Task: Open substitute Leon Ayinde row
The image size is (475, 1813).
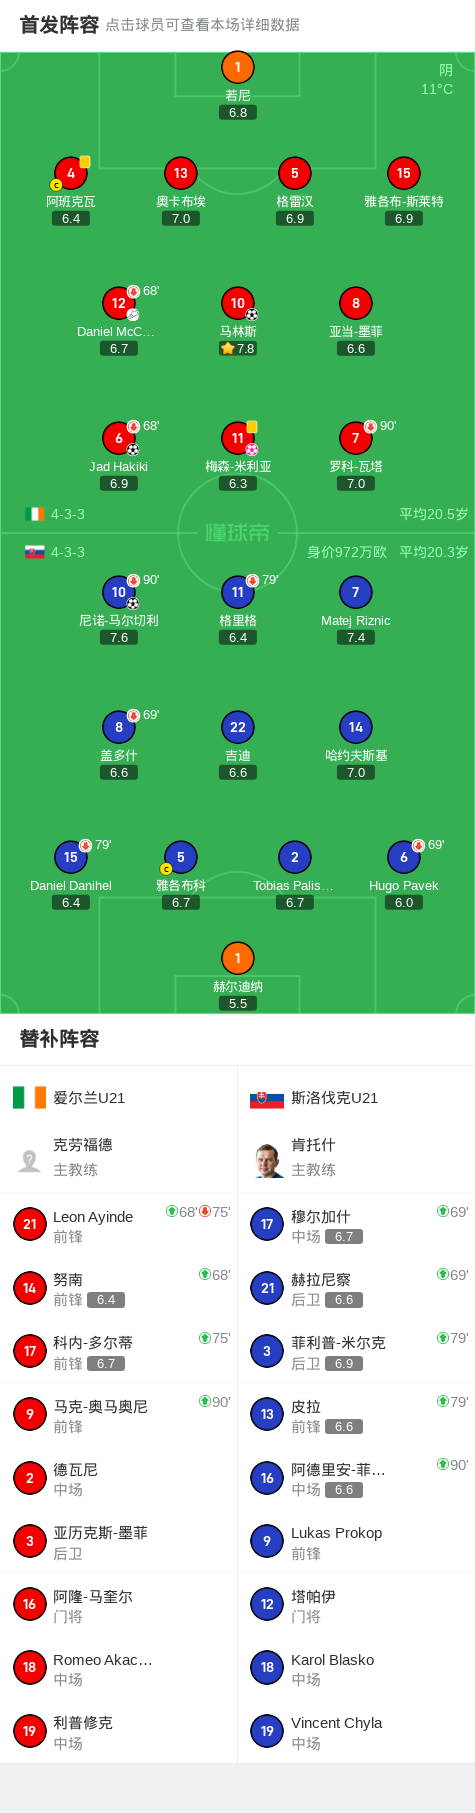Action: (119, 1225)
